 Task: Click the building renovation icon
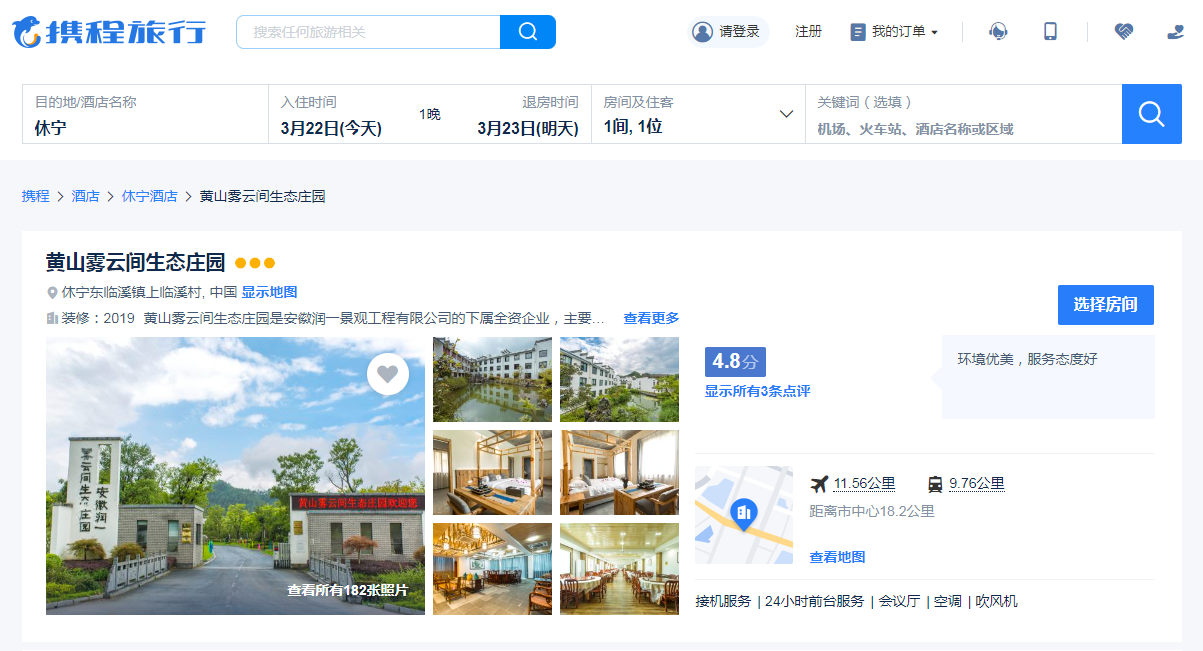pos(53,318)
